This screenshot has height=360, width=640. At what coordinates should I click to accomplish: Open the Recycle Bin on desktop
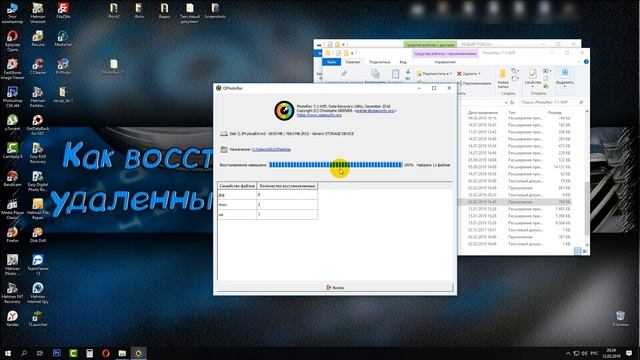point(620,318)
